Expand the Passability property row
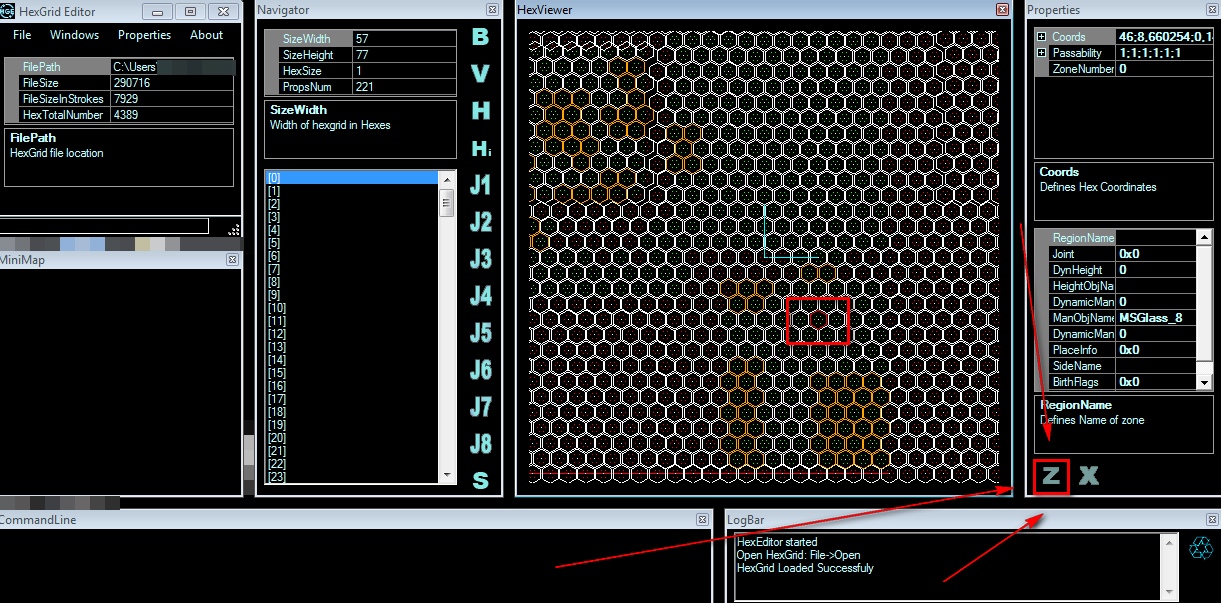 (1042, 53)
